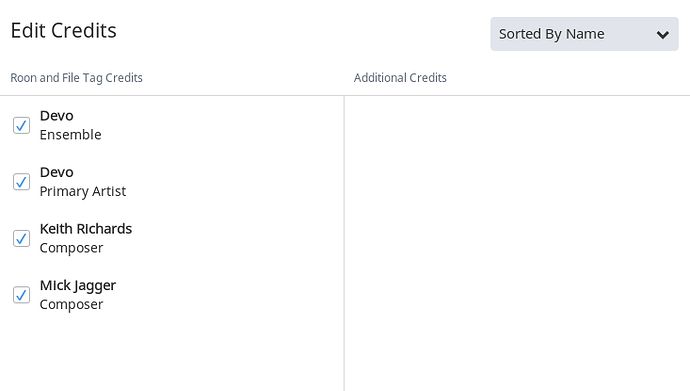Click the Primary Artist role label

coord(83,191)
